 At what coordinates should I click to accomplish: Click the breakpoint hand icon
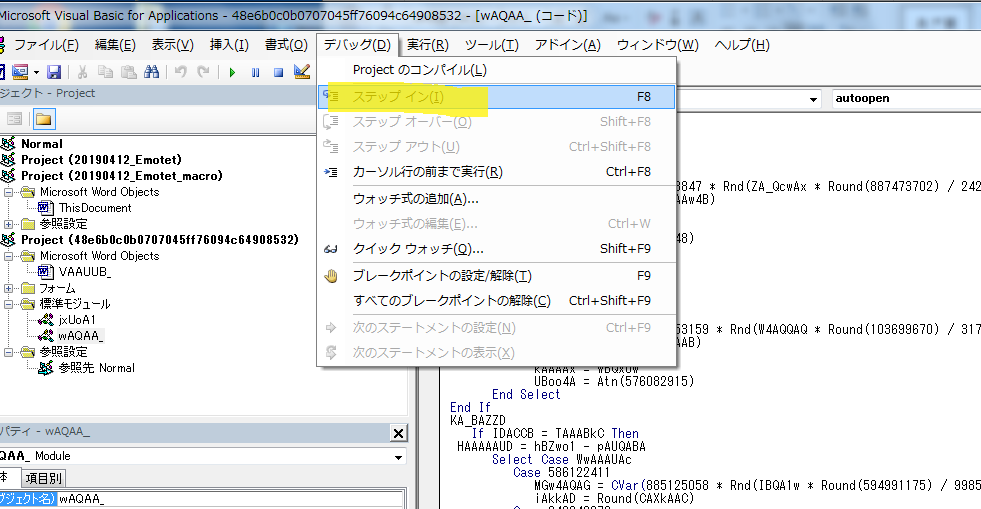coord(330,276)
